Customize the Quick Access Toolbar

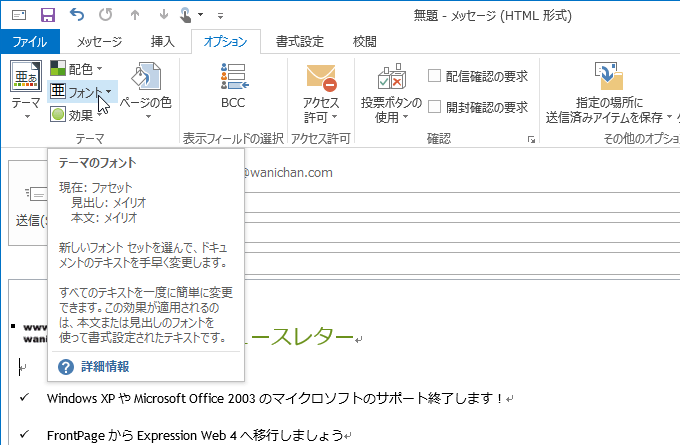tap(220, 16)
